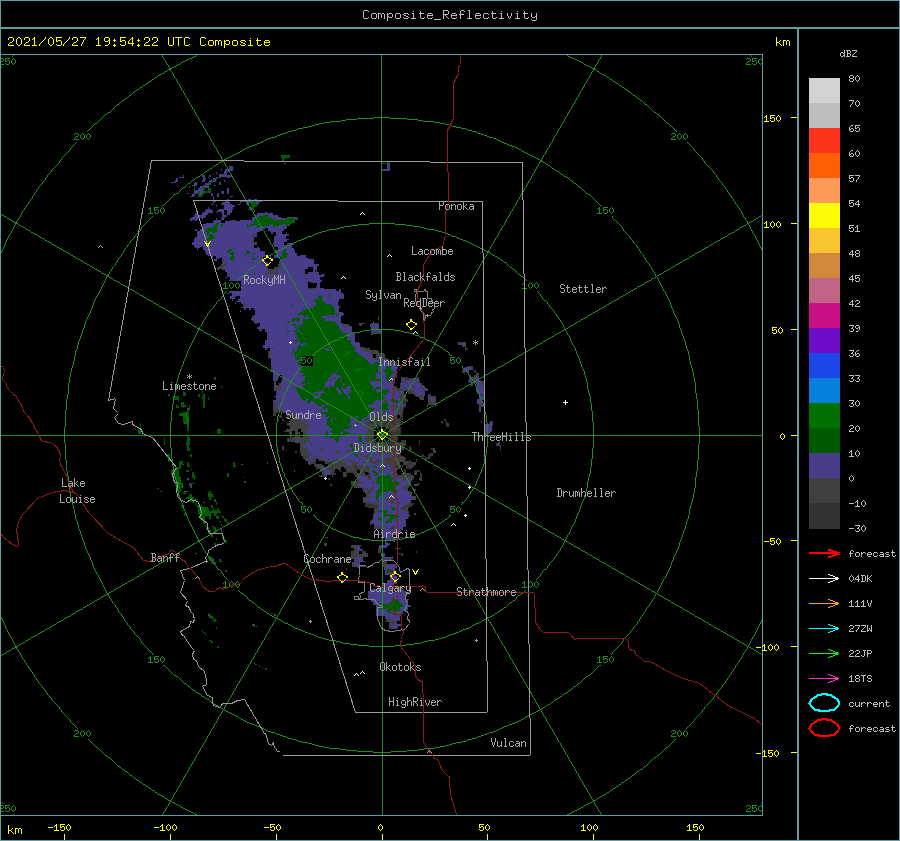Click the Olds label

[x=381, y=417]
